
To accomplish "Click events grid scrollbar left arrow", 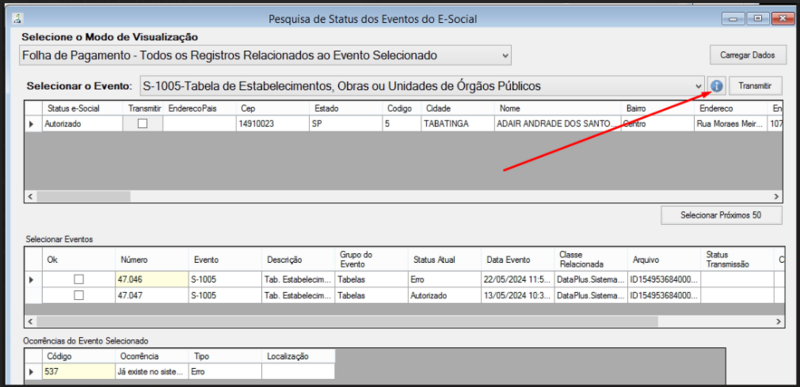I will [x=30, y=321].
